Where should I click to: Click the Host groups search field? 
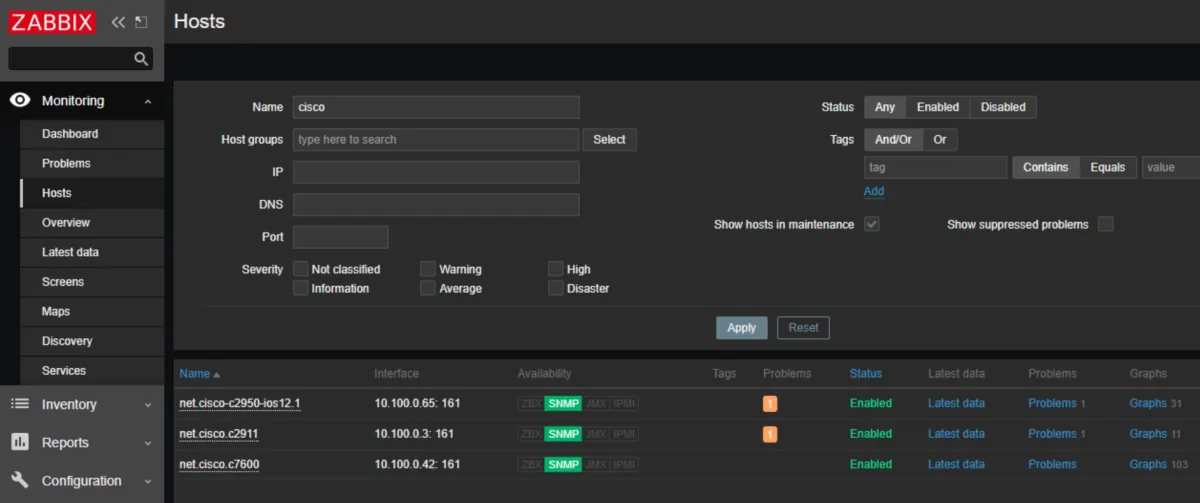436,140
